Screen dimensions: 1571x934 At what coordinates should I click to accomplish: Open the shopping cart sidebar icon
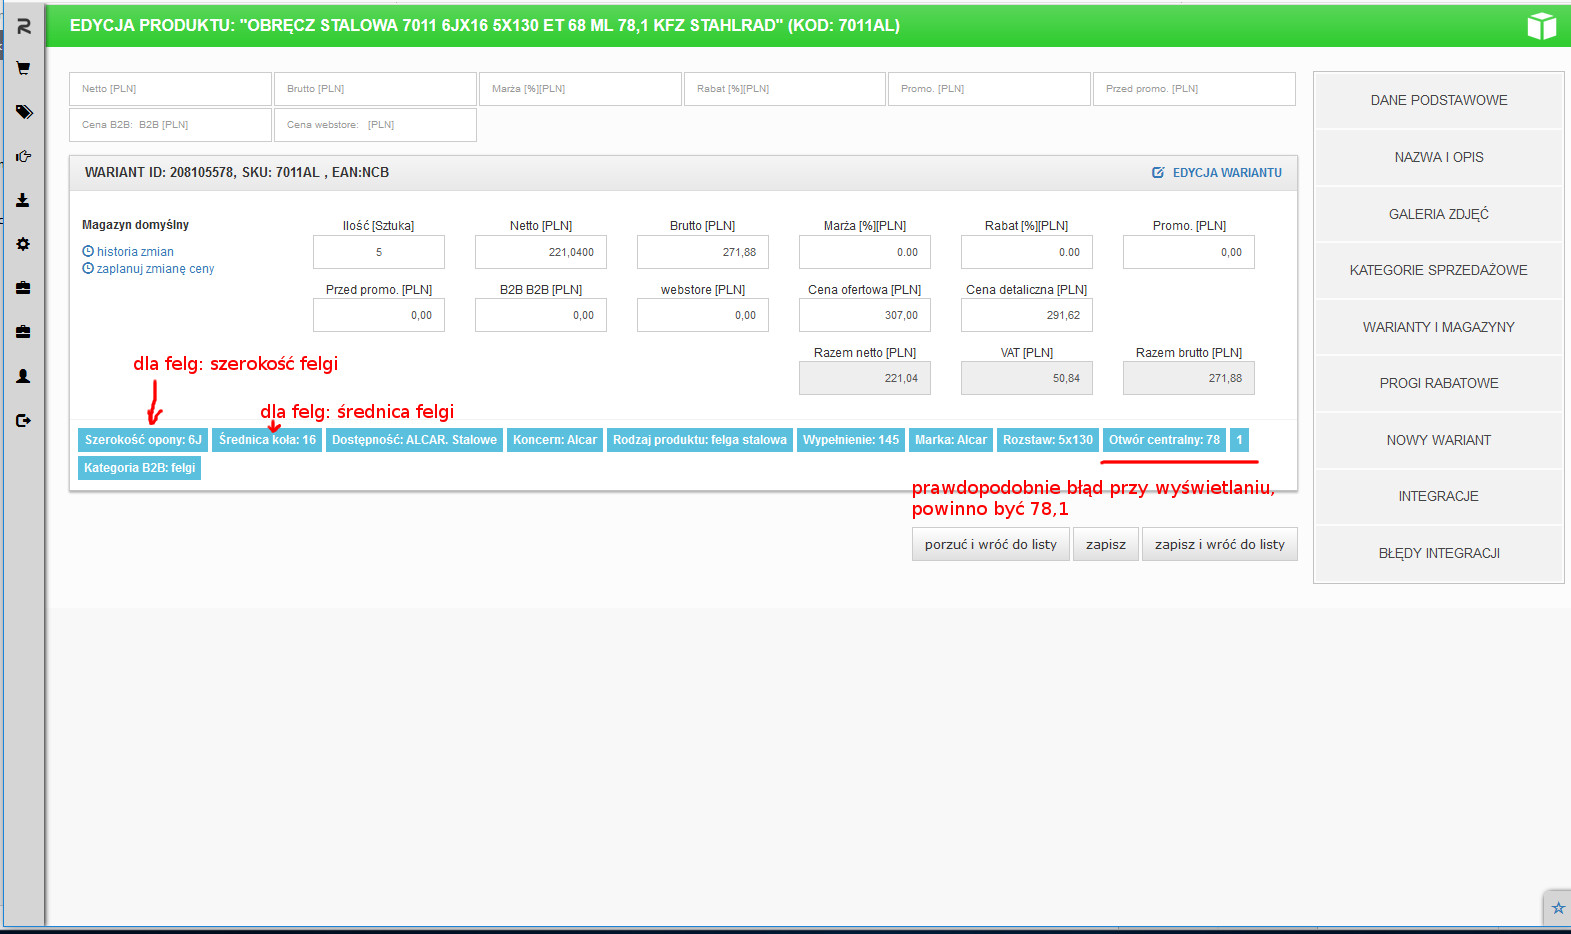pyautogui.click(x=23, y=69)
